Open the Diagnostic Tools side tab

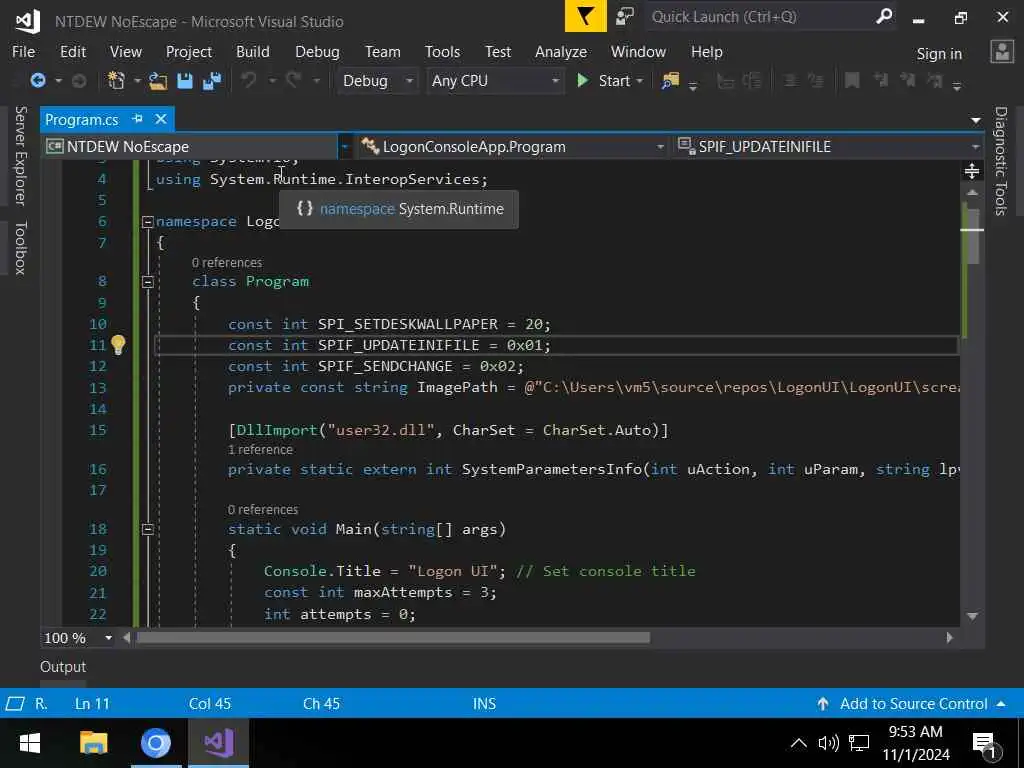(1000, 161)
